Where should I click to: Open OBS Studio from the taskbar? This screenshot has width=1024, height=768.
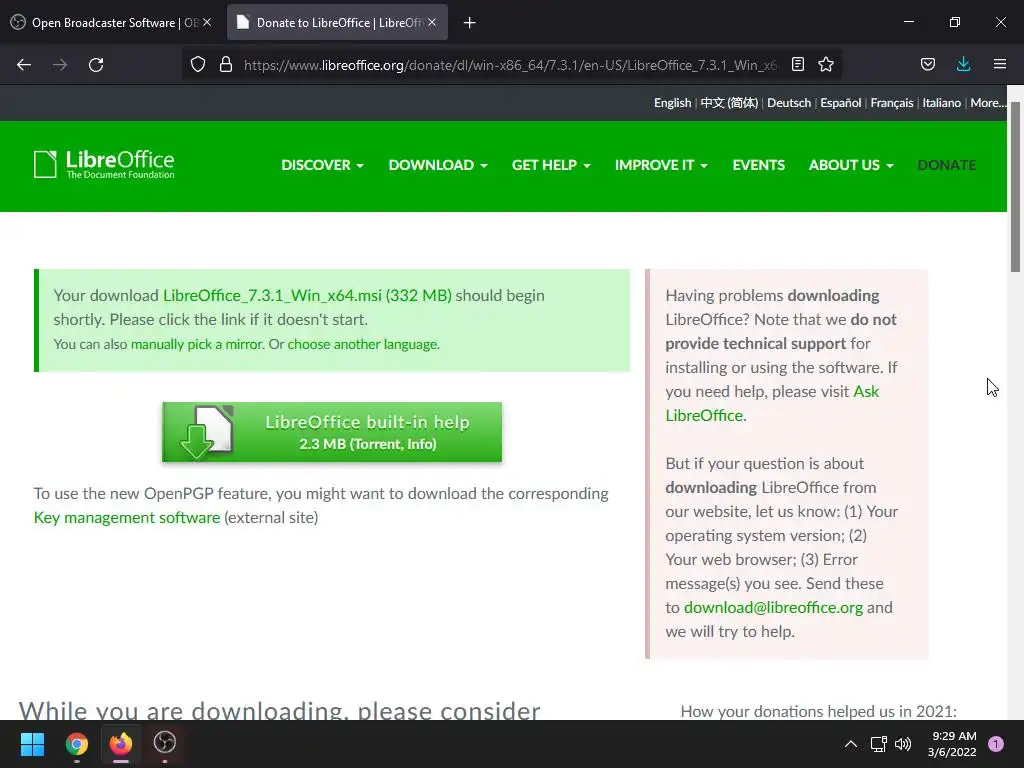click(x=165, y=743)
